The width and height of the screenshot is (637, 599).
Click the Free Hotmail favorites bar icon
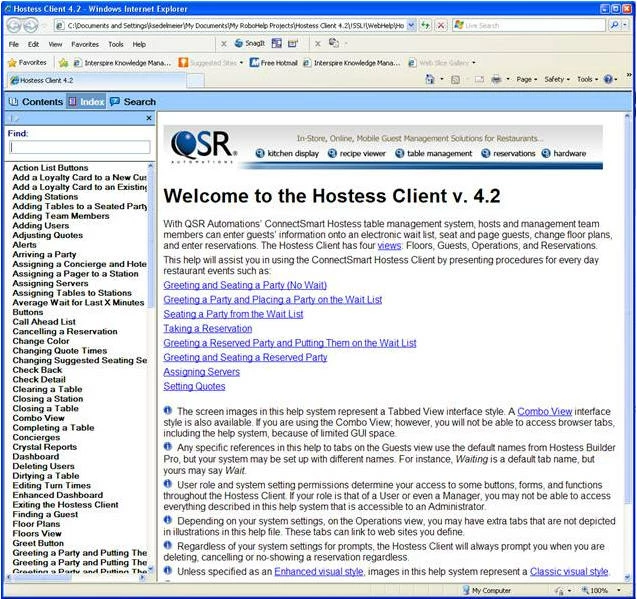pos(254,63)
